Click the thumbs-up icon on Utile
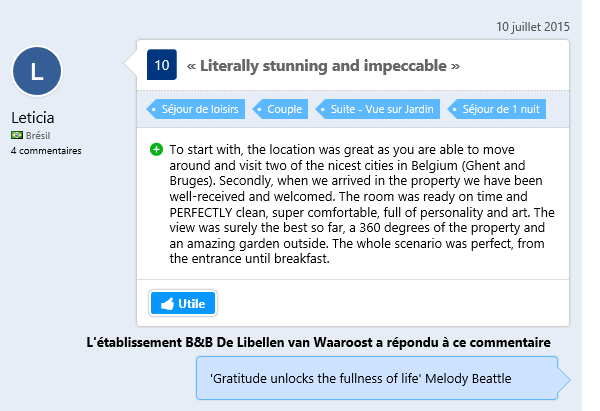The width and height of the screenshot is (600, 411). (167, 304)
